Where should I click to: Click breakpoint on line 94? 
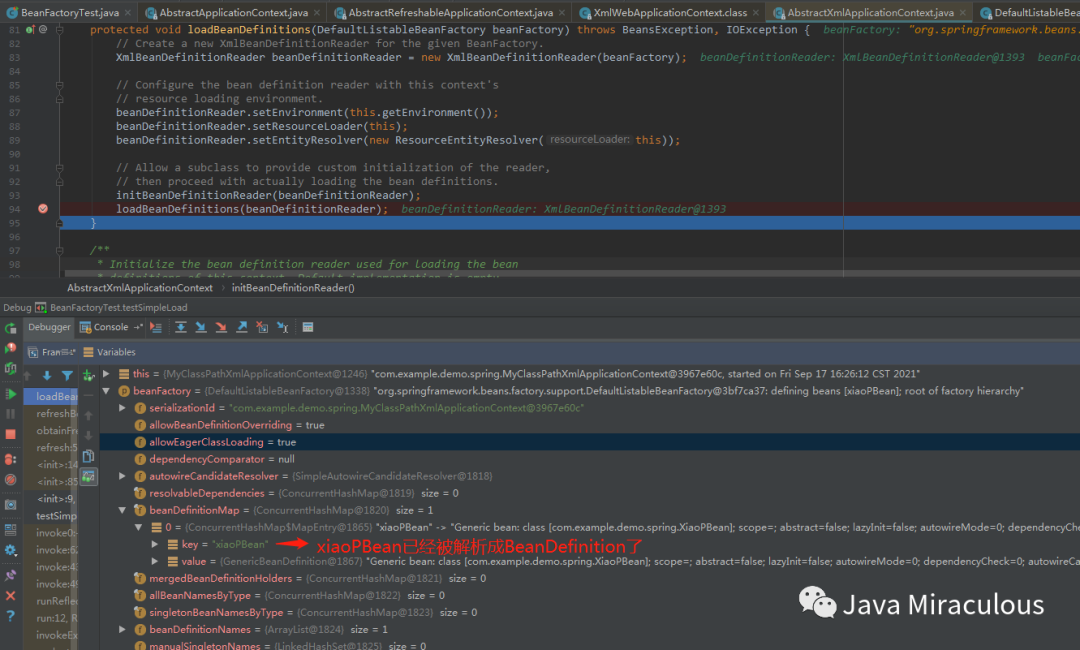tap(43, 209)
